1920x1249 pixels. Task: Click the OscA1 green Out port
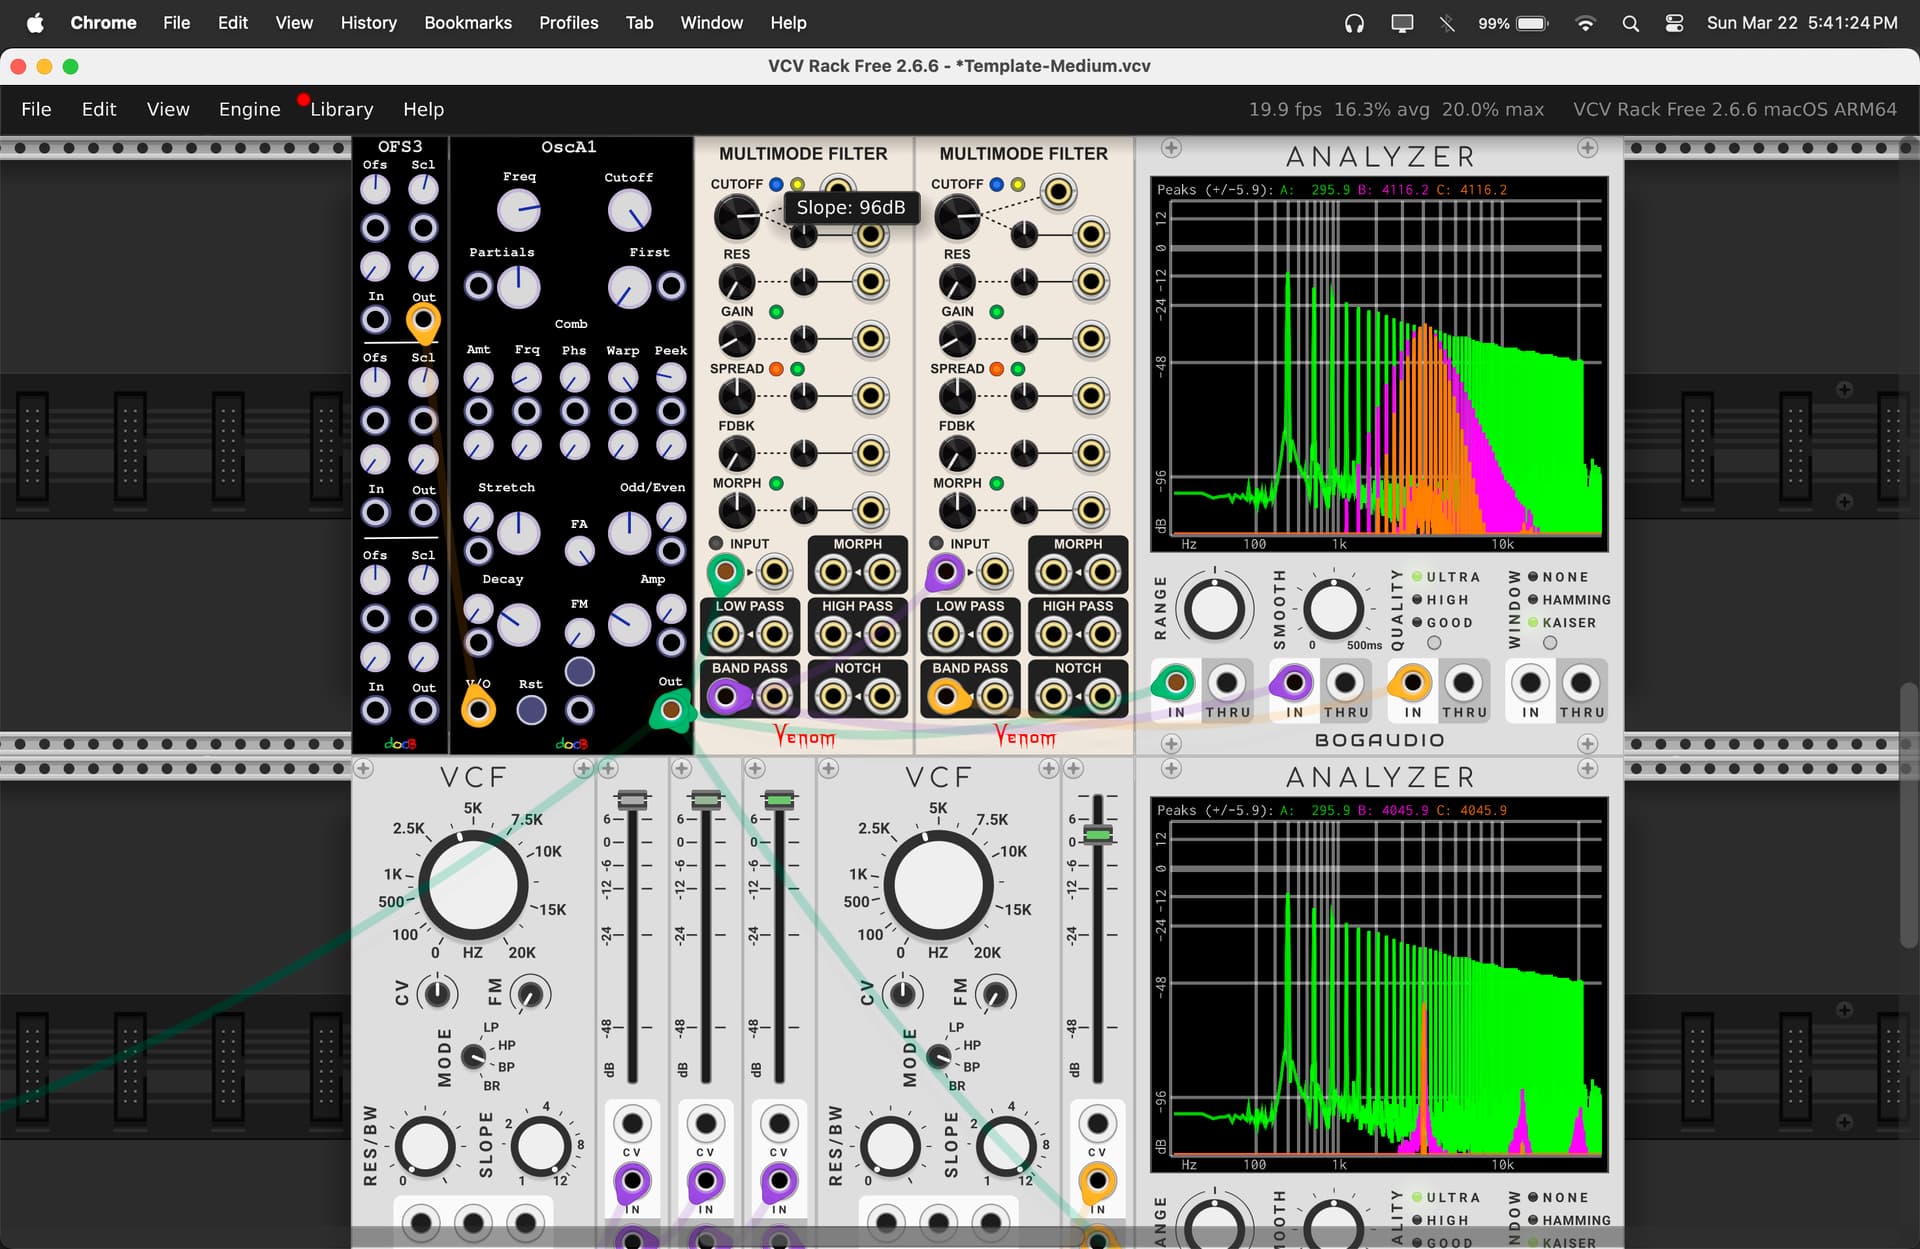pos(671,710)
